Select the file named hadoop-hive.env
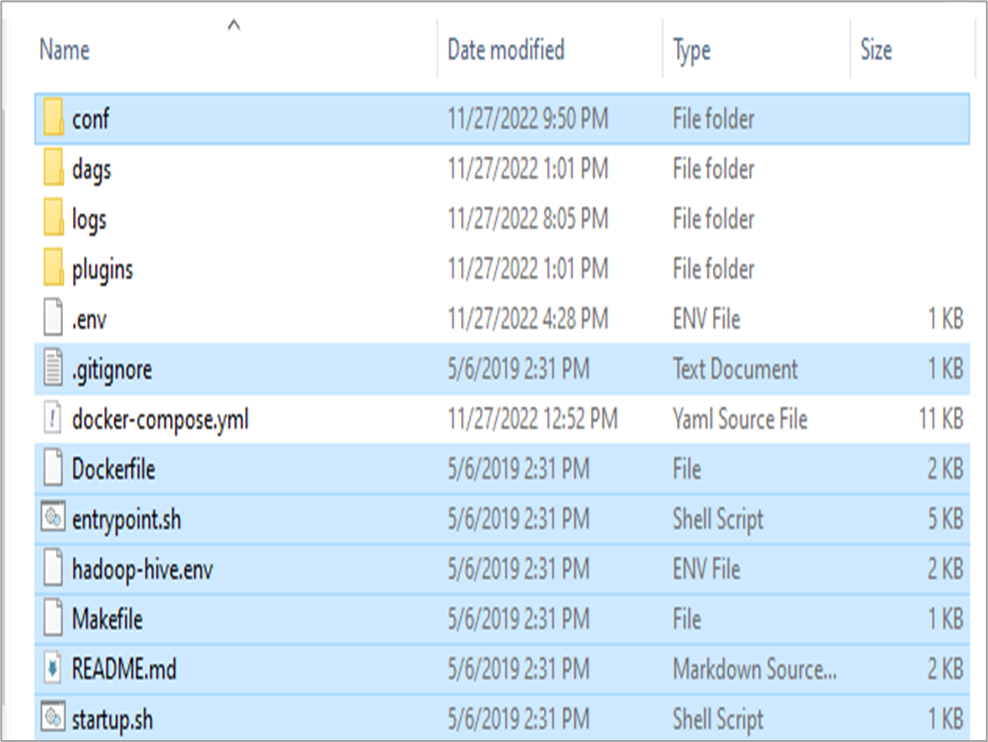Screen dimensions: 988x742 pyautogui.click(x=142, y=570)
